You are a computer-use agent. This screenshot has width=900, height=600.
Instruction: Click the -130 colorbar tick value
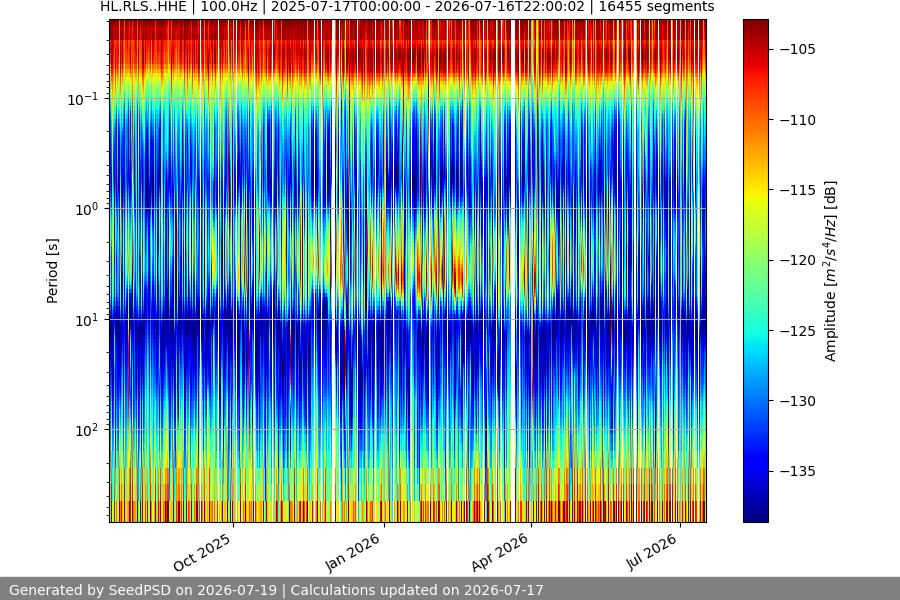tap(798, 401)
